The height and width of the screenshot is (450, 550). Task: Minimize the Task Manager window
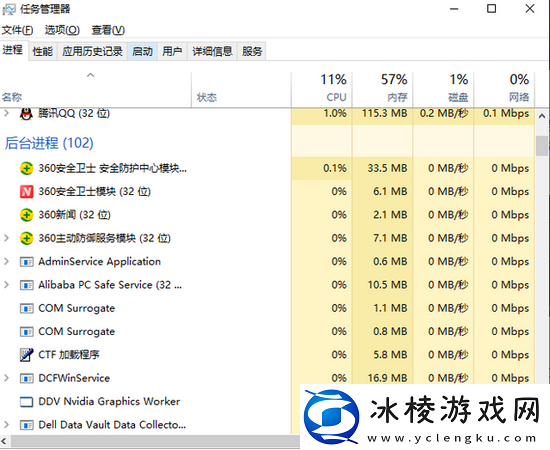[x=454, y=9]
